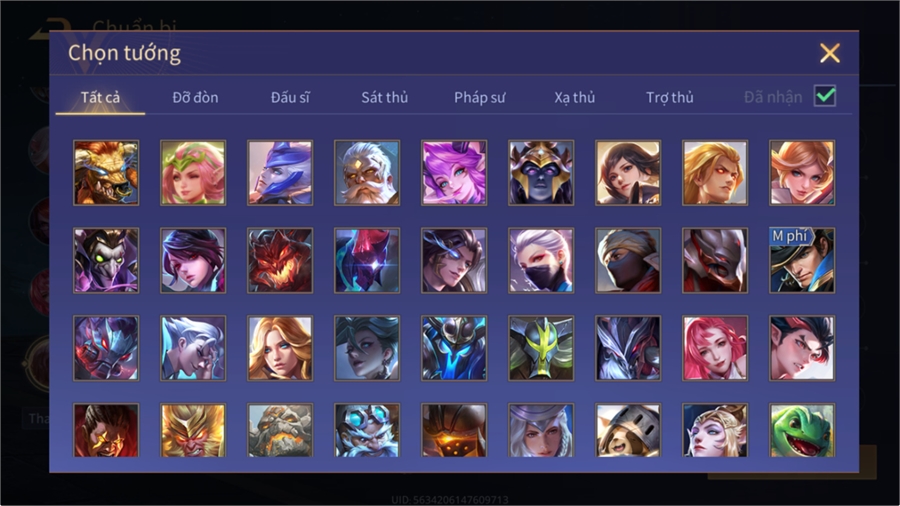Choose the purple-haired girl hero portrait
900x506 pixels.
point(454,173)
